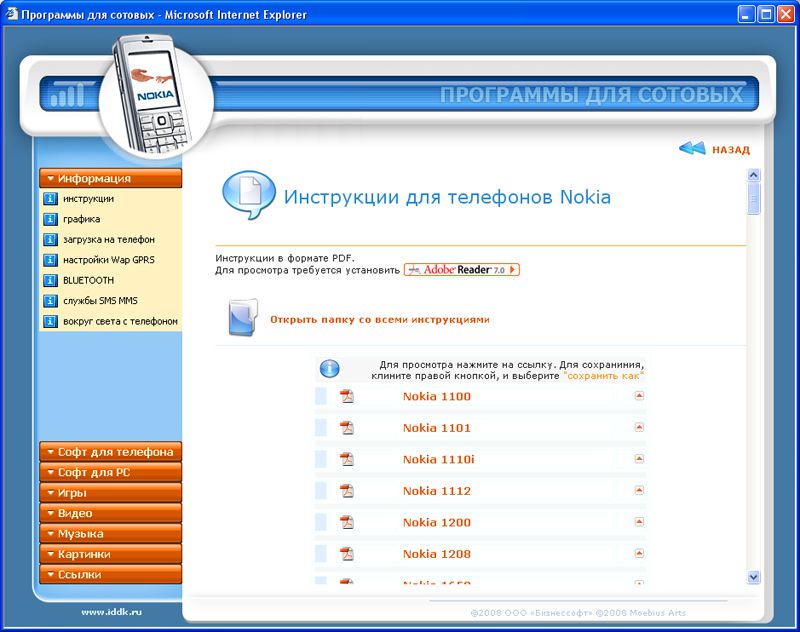Click the PDF icon beside Nokia 1208
Viewport: 800px width, 632px height.
tap(347, 554)
